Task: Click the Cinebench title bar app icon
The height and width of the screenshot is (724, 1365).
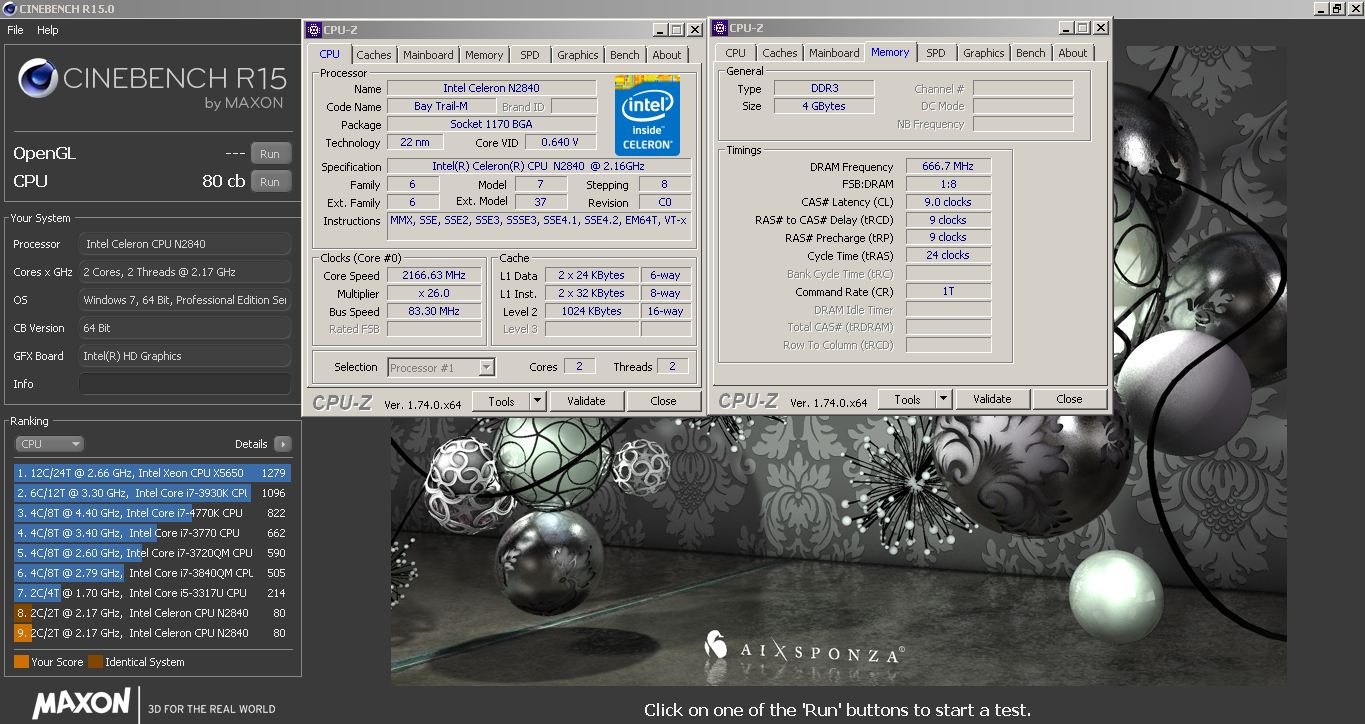Action: pos(9,9)
